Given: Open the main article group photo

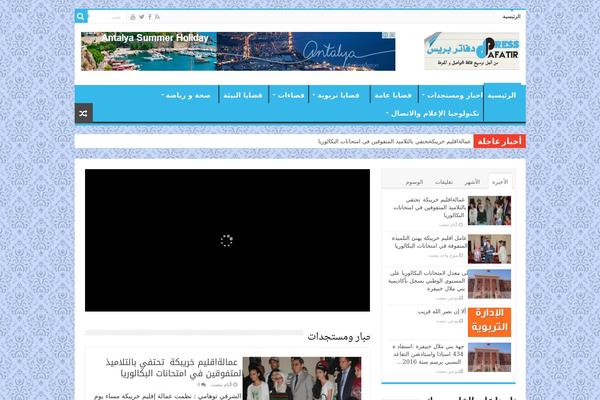Looking at the screenshot, I should 302,379.
